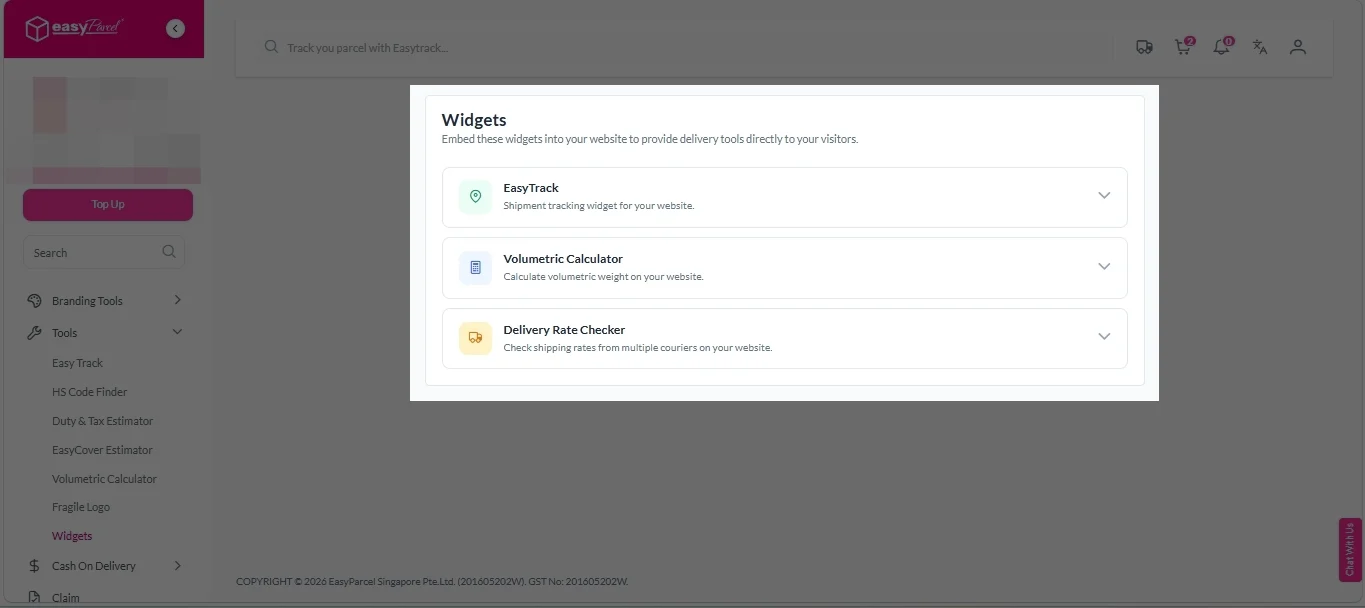This screenshot has height=608, width=1365.
Task: Click the Cash On Delivery dollar icon
Action: coord(34,565)
